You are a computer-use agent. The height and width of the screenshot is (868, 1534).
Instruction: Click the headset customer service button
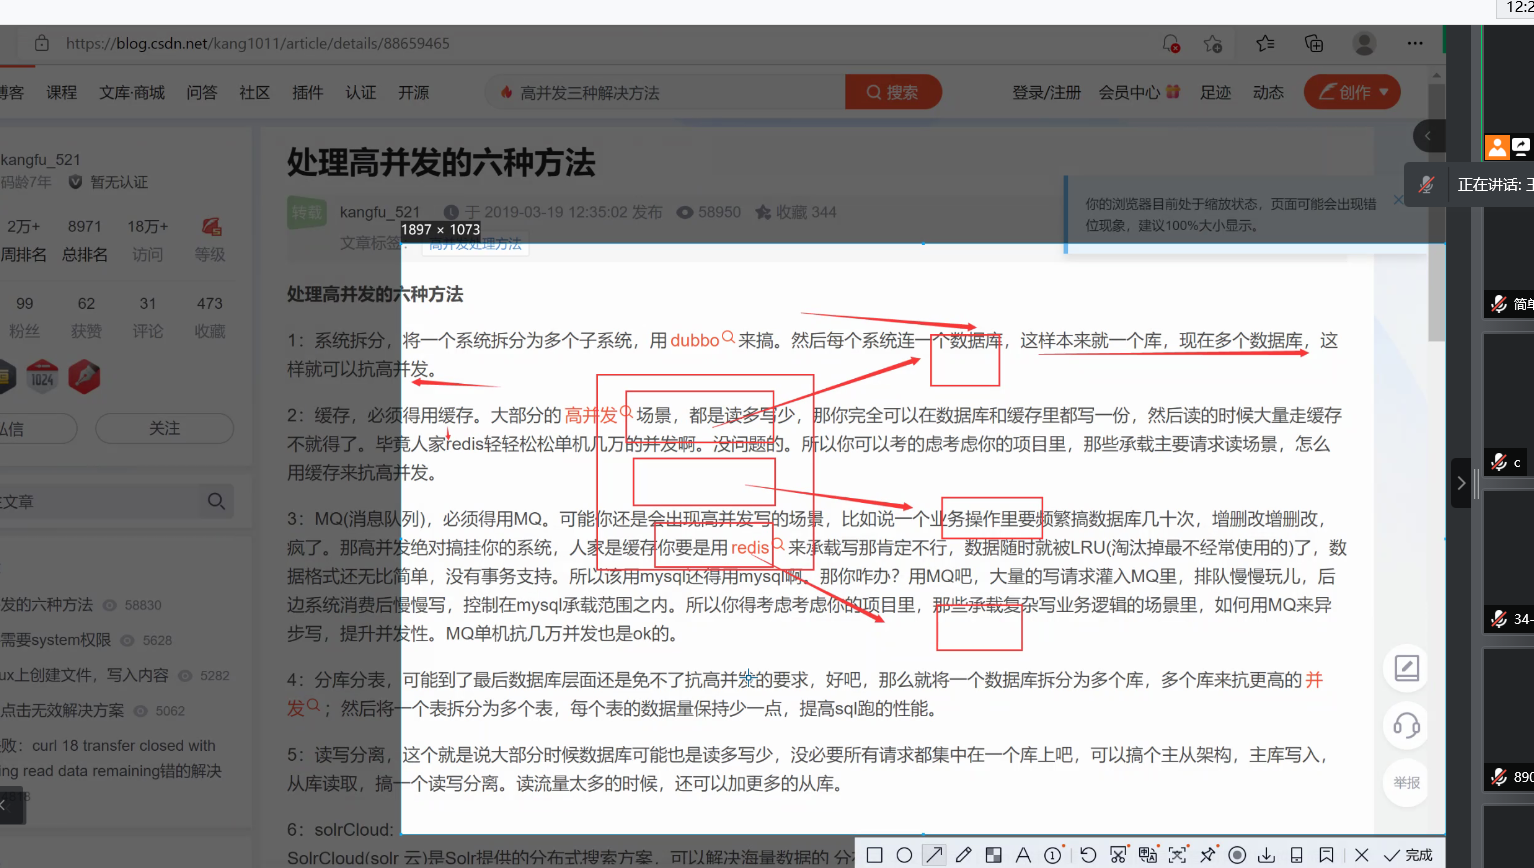pos(1407,725)
